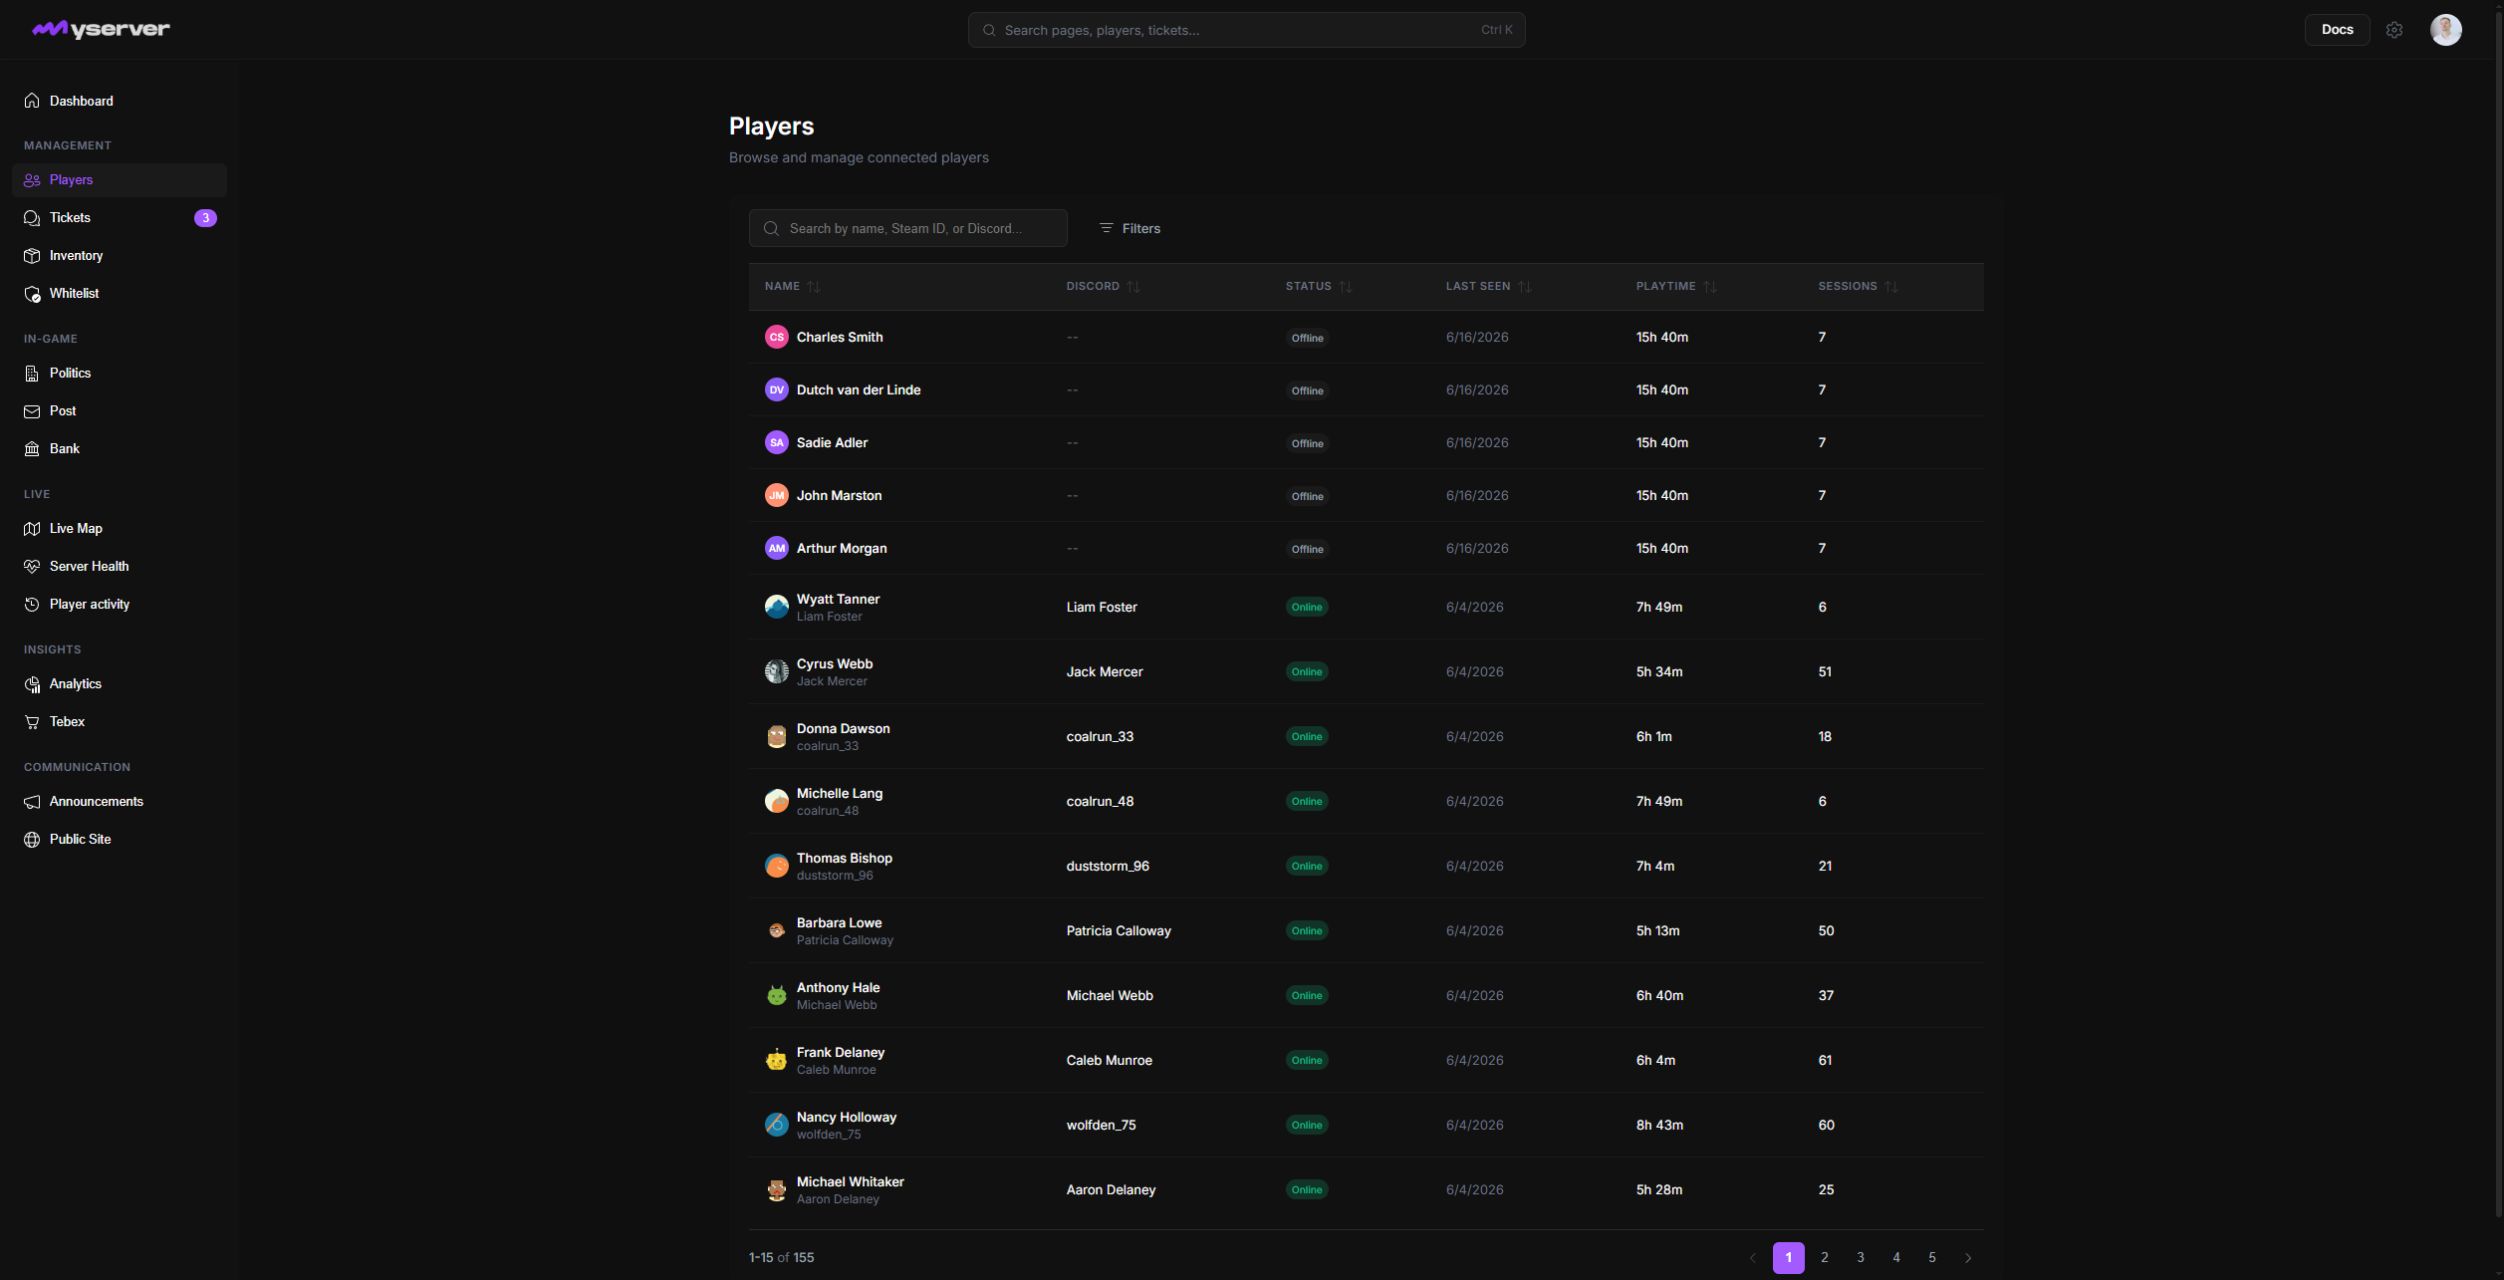Image resolution: width=2504 pixels, height=1280 pixels.
Task: Click the Filters funnel icon
Action: [1106, 228]
